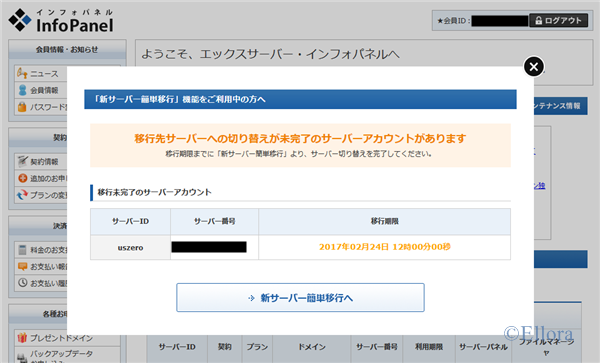Click the migration deadline 2017年02月24日 text
This screenshot has height=363, width=600.
(x=385, y=247)
